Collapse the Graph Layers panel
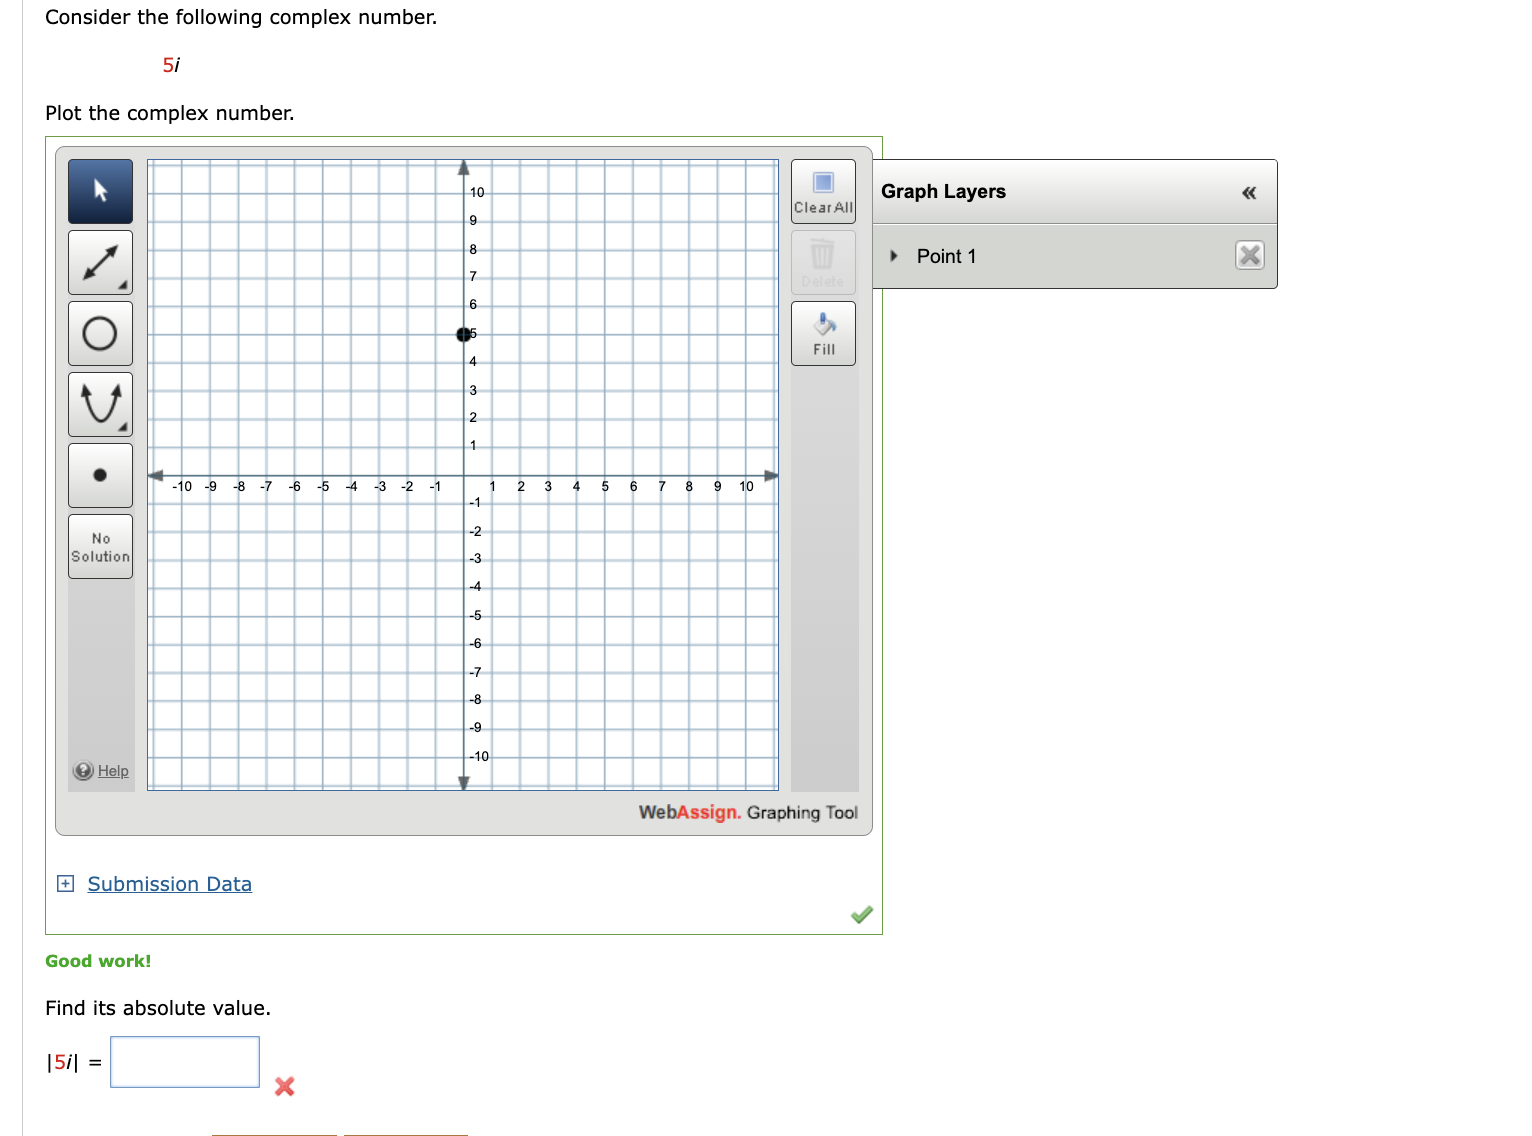Screen dimensions: 1532x1136 click(1248, 191)
